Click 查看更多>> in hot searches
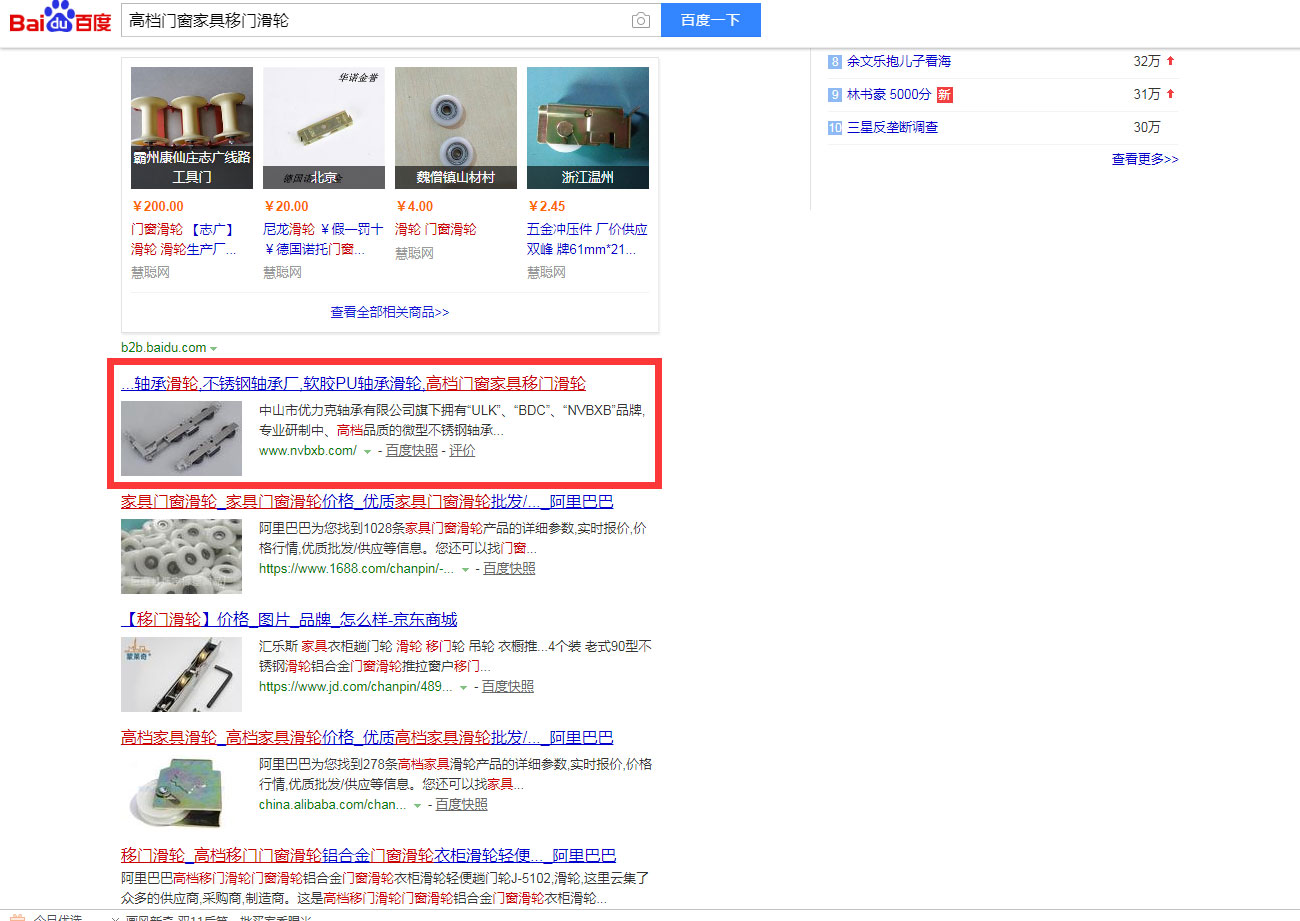1300x921 pixels. 1144,159
